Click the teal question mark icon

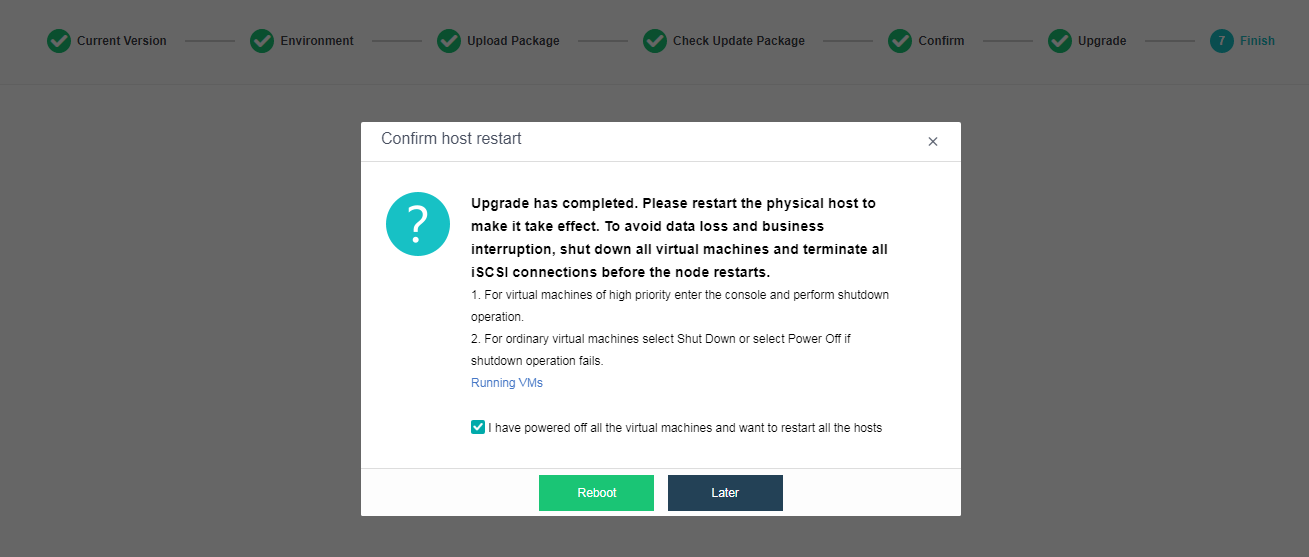pyautogui.click(x=418, y=223)
